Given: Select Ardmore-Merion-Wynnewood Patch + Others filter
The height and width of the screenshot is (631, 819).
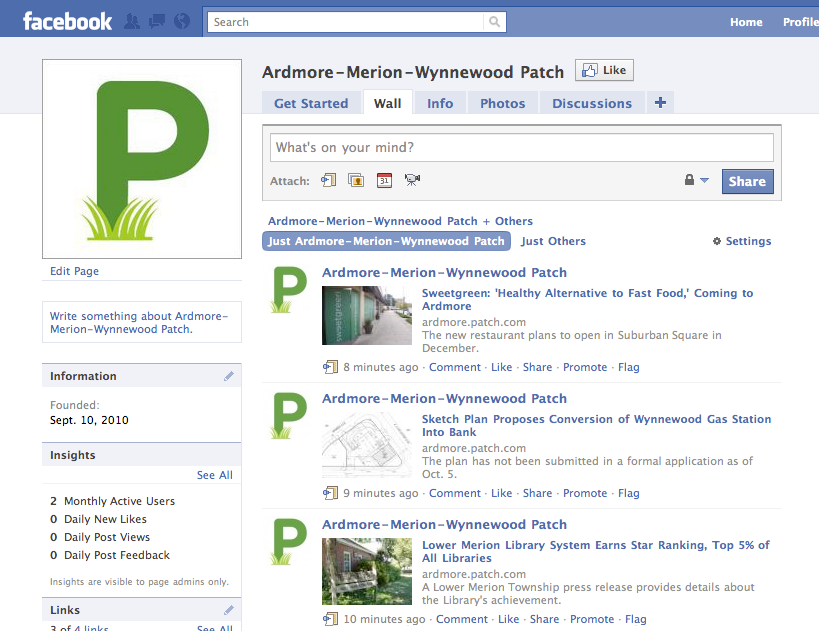Looking at the screenshot, I should point(400,221).
